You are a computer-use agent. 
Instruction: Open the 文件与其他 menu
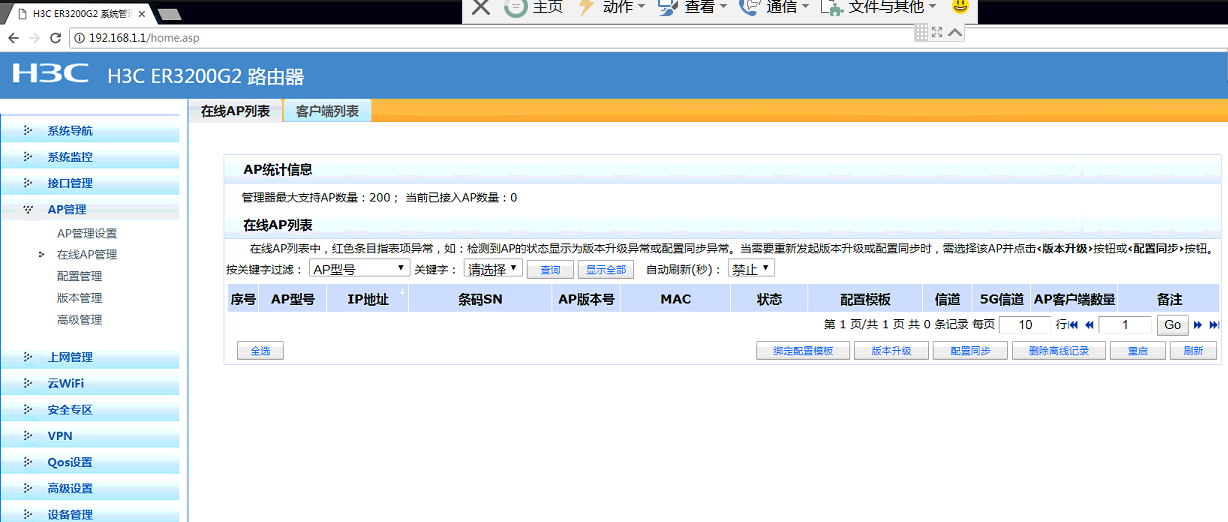point(878,7)
